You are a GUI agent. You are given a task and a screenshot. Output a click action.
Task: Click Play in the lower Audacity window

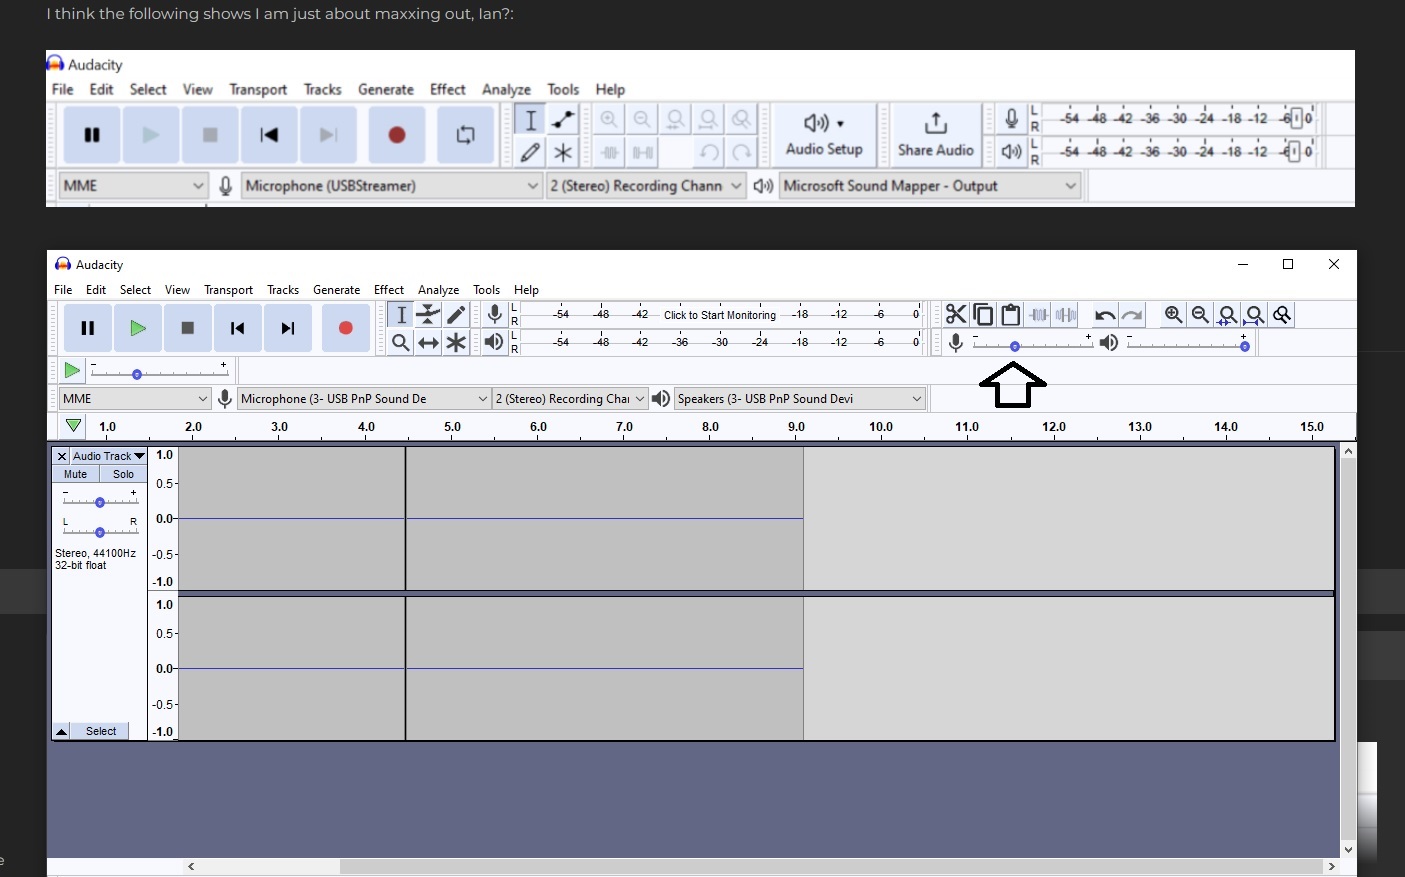point(138,328)
